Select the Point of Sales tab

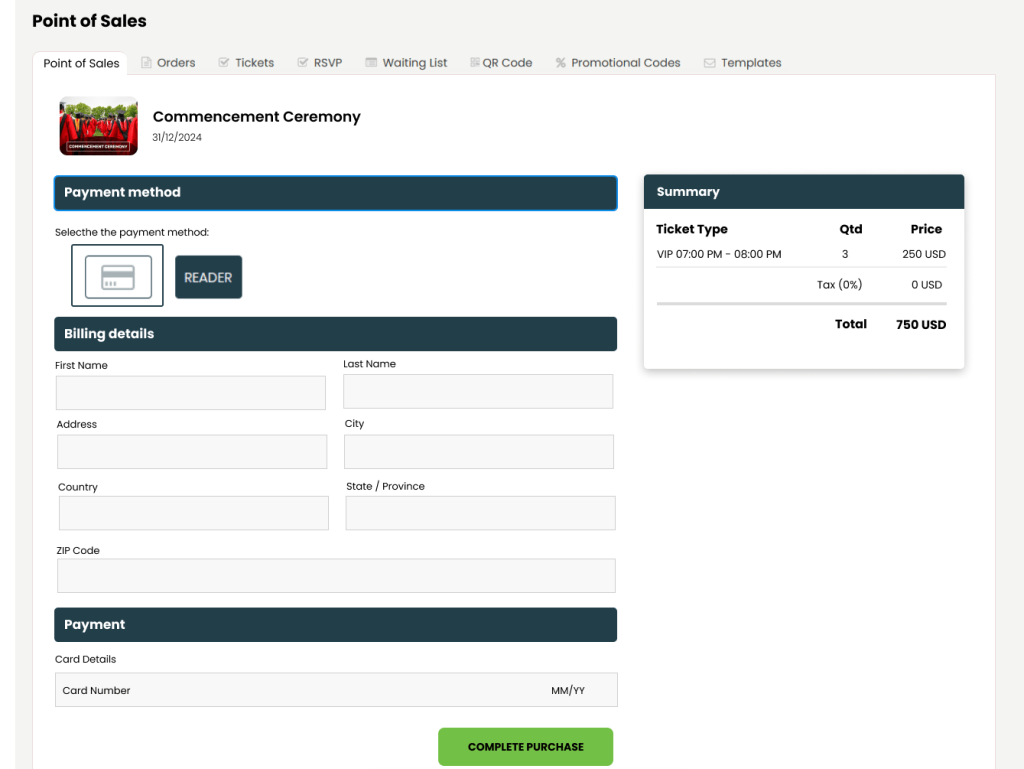(x=80, y=62)
